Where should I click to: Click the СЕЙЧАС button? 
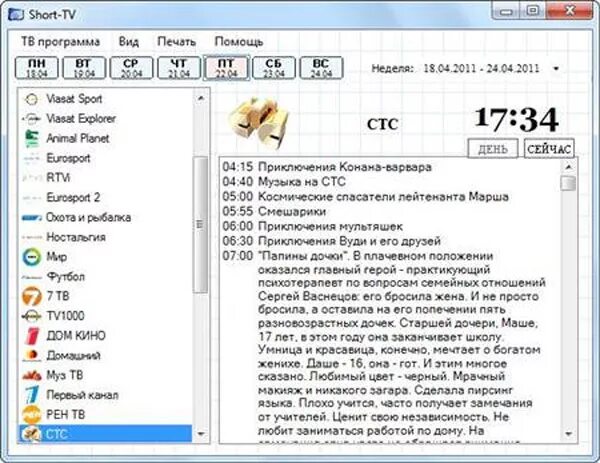(x=549, y=149)
